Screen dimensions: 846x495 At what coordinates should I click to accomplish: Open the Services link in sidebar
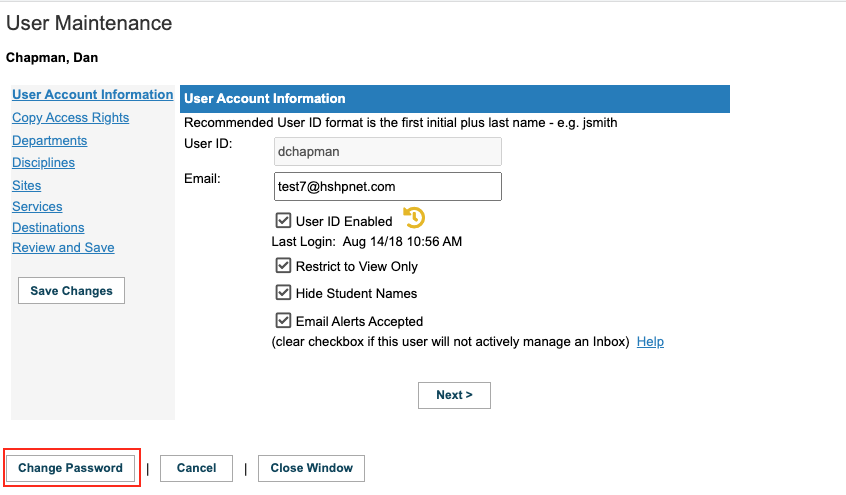(x=37, y=206)
